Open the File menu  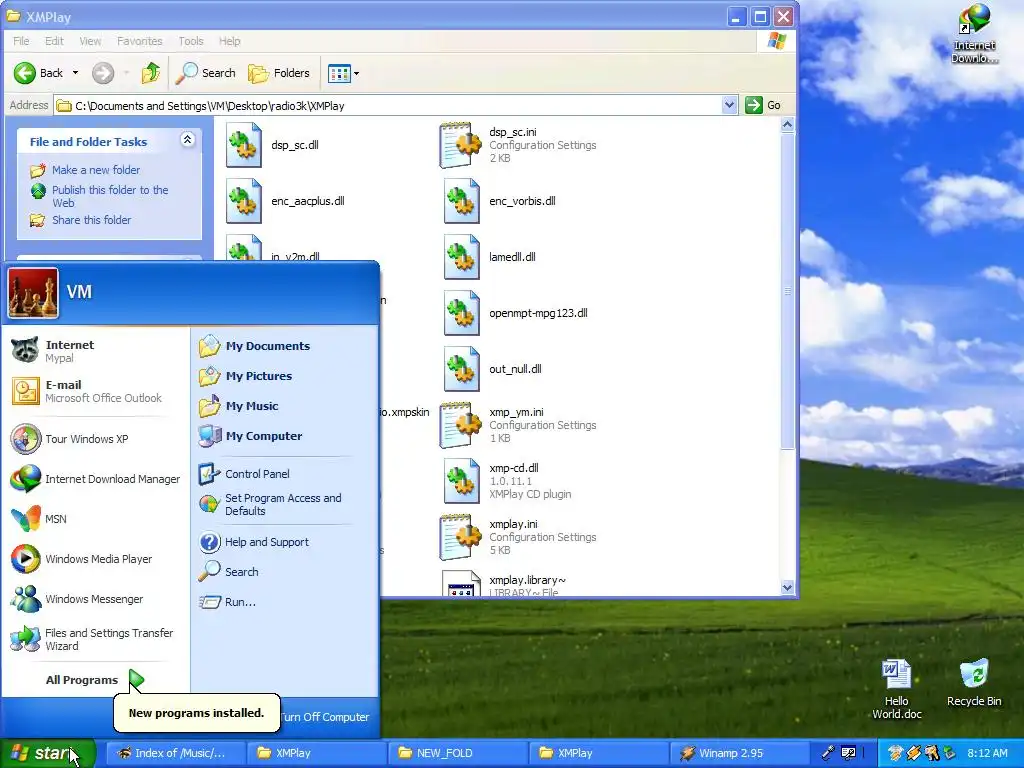(x=21, y=41)
